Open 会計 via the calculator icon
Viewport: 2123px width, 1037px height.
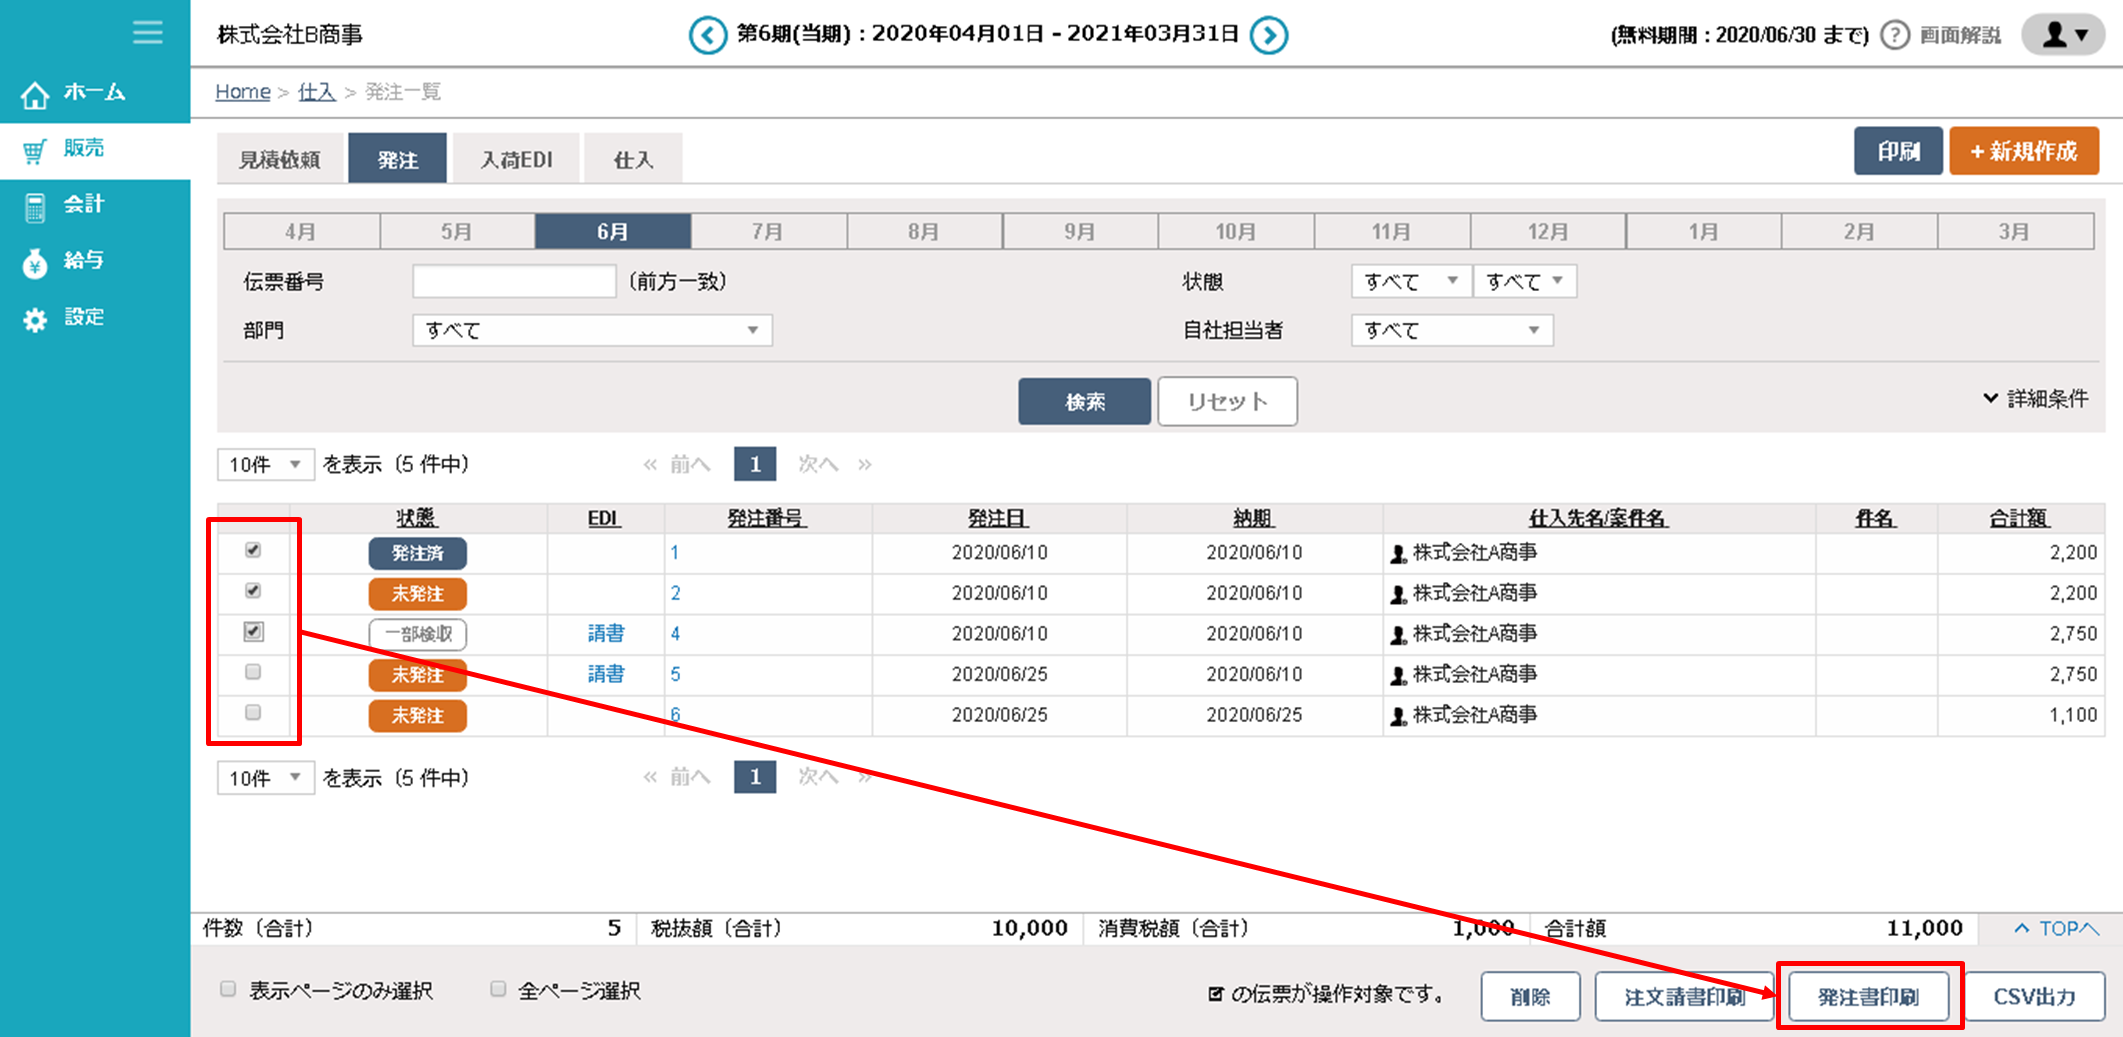35,206
